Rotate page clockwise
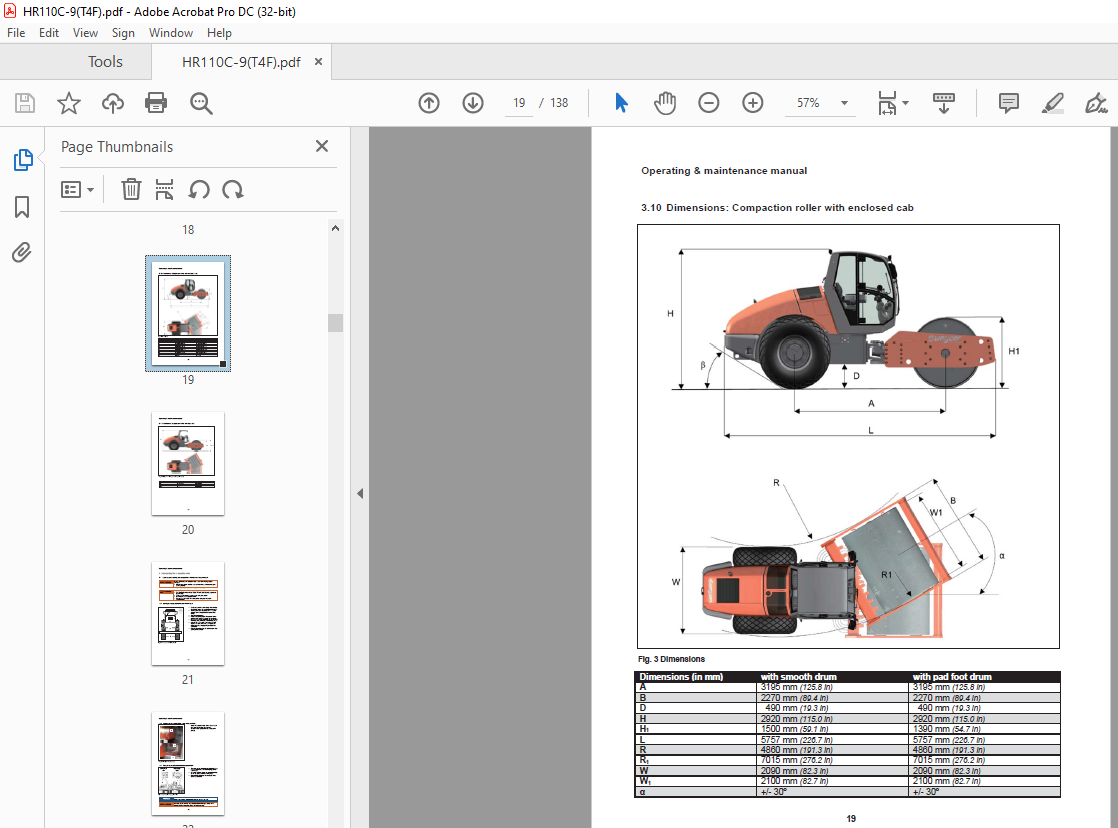This screenshot has height=828, width=1118. pyautogui.click(x=232, y=190)
